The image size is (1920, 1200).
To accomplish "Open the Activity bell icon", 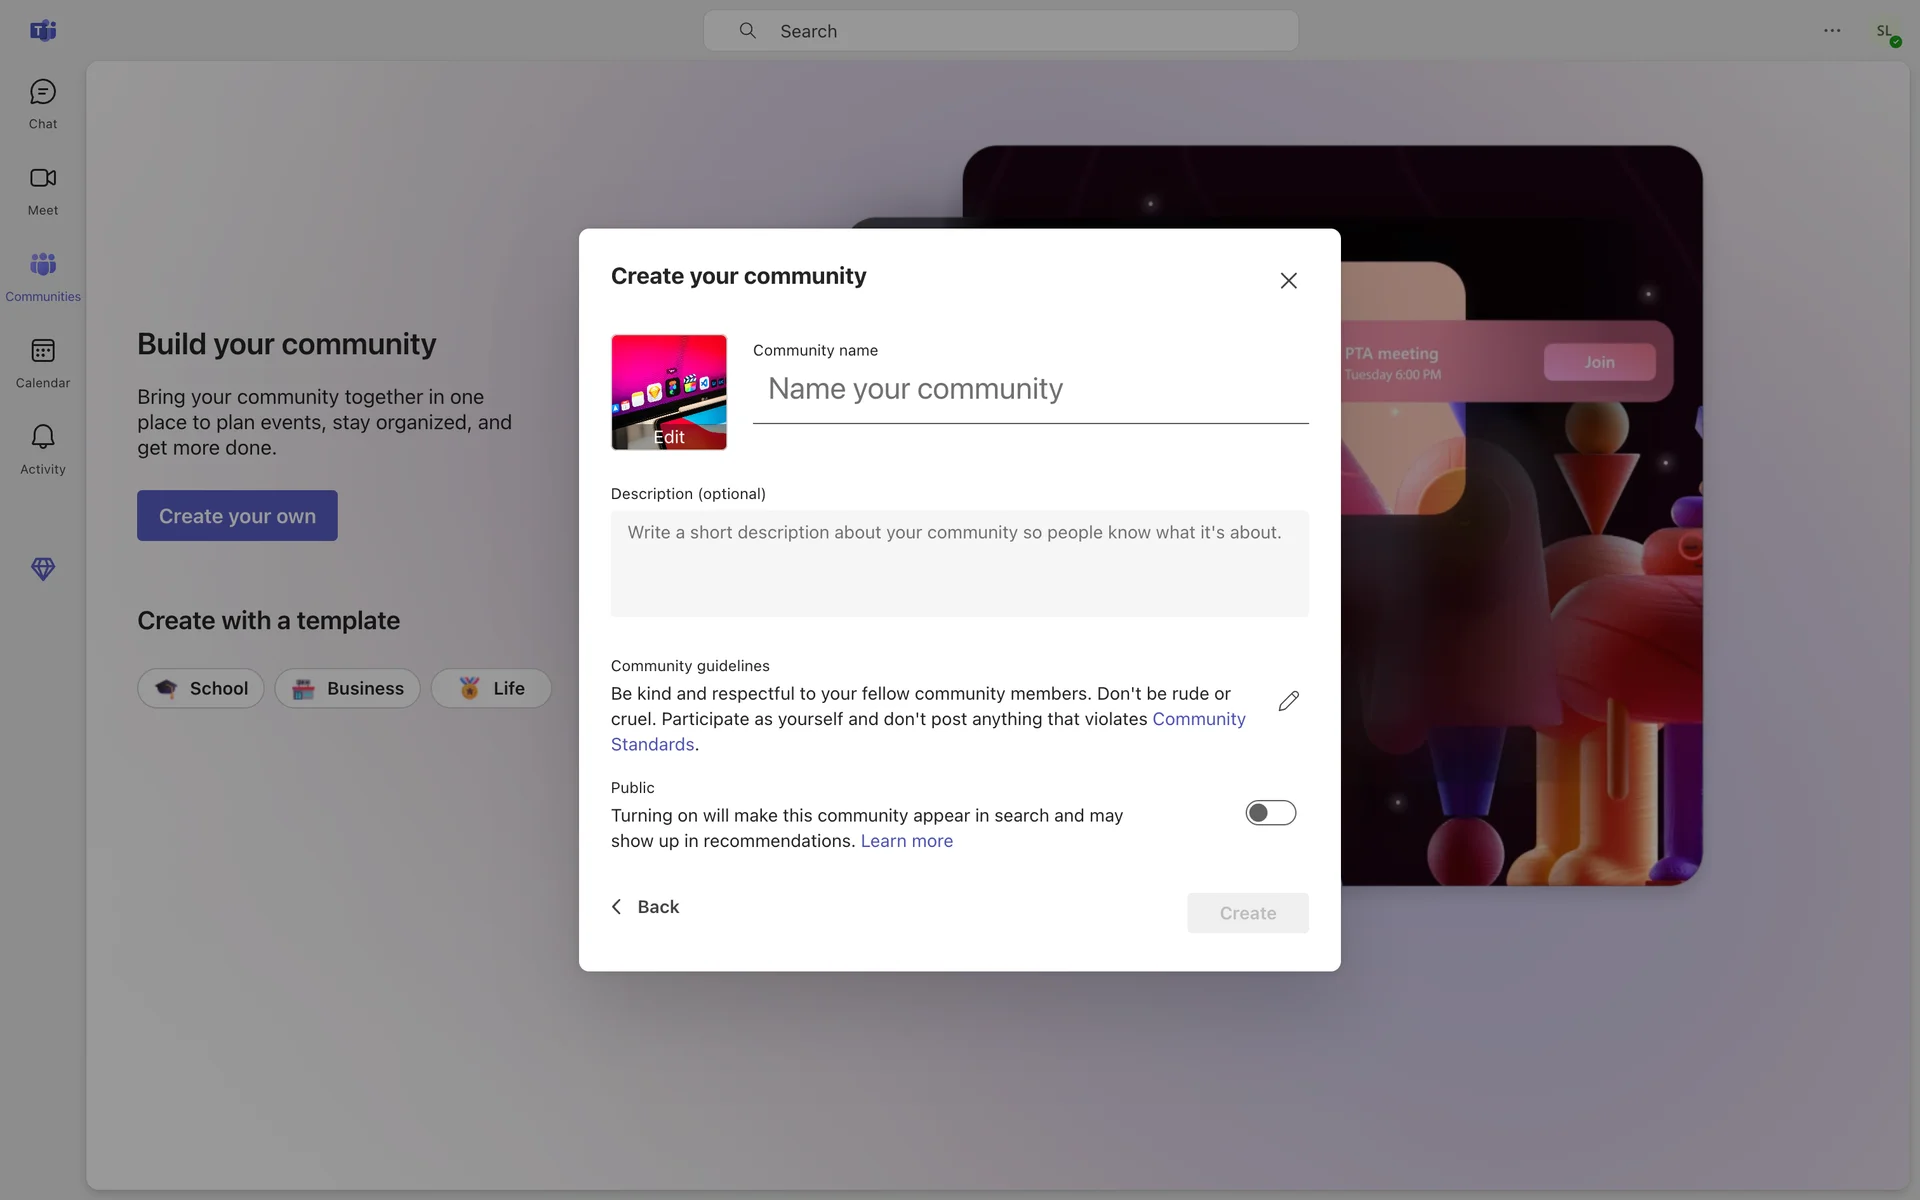I will point(43,448).
